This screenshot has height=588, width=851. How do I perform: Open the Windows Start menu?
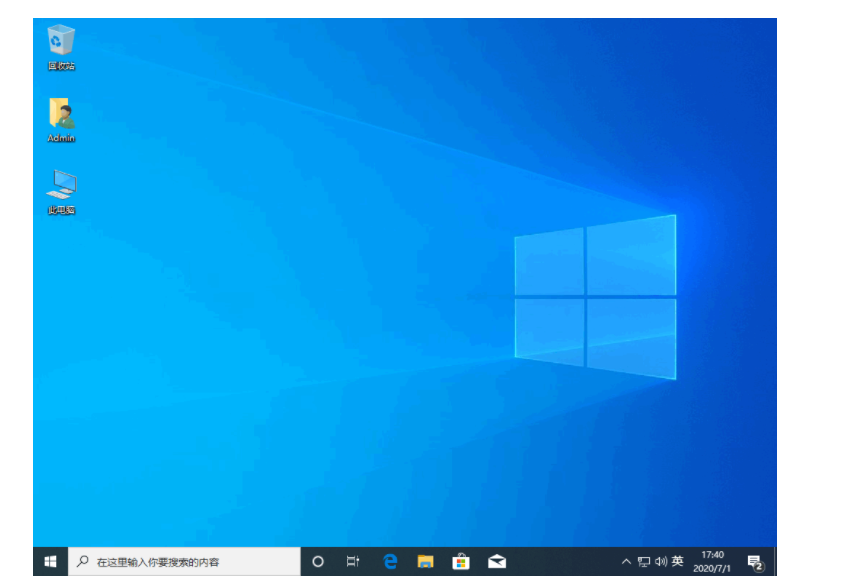[x=50, y=561]
